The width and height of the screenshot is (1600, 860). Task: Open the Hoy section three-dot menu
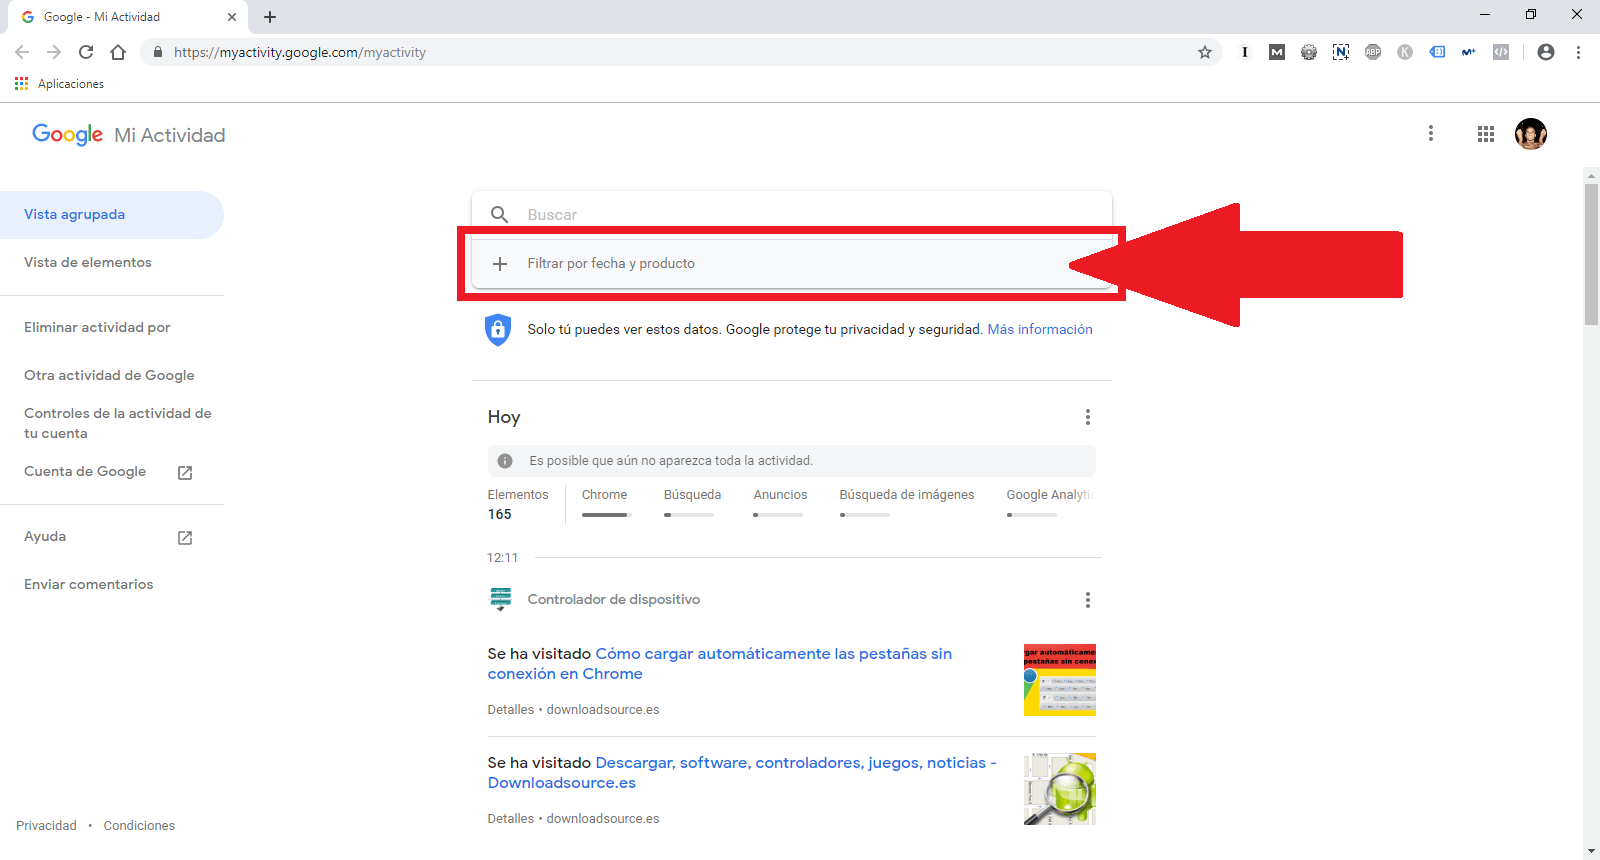[x=1088, y=417]
